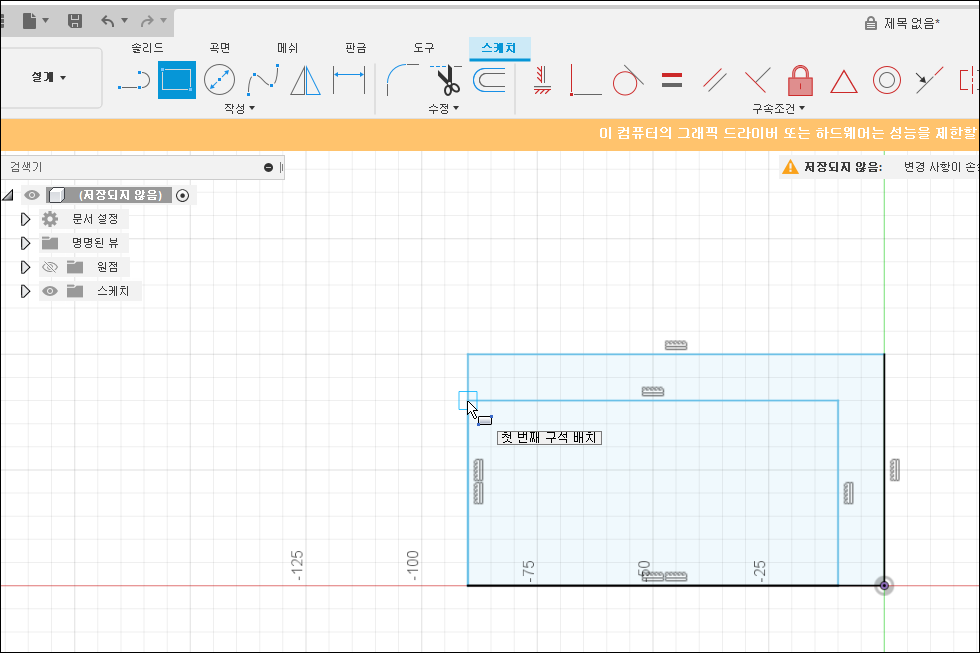Switch to the 도구 tab
Viewport: 980px width, 653px height.
423,47
